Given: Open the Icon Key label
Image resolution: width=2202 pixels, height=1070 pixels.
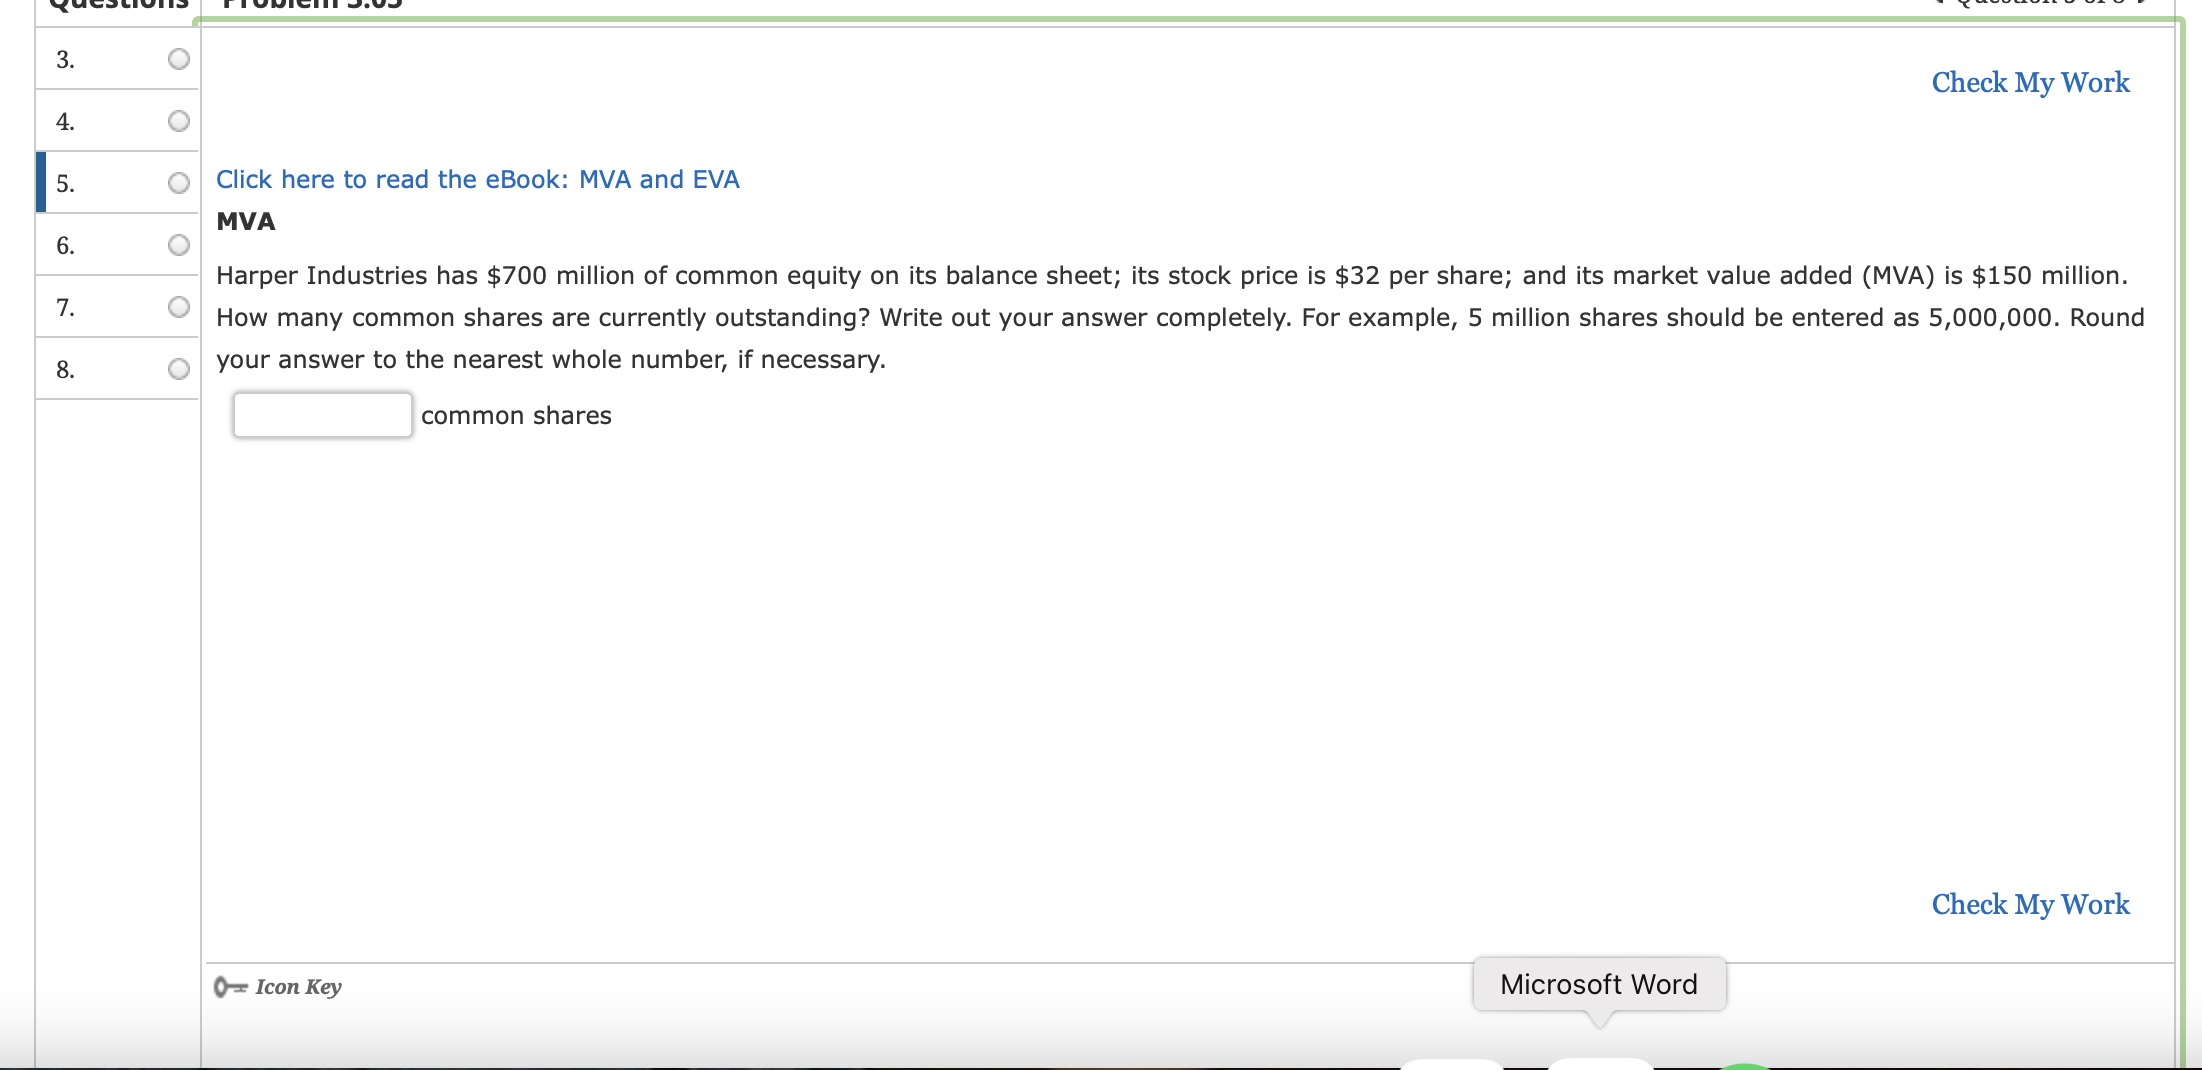Looking at the screenshot, I should pos(298,987).
